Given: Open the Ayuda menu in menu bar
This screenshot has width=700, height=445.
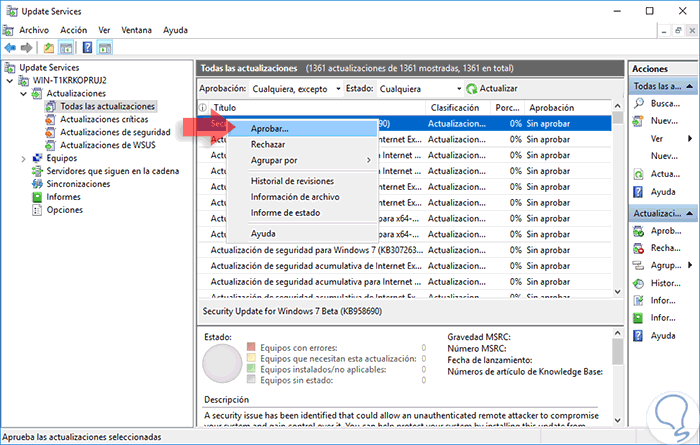Looking at the screenshot, I should coord(175,30).
